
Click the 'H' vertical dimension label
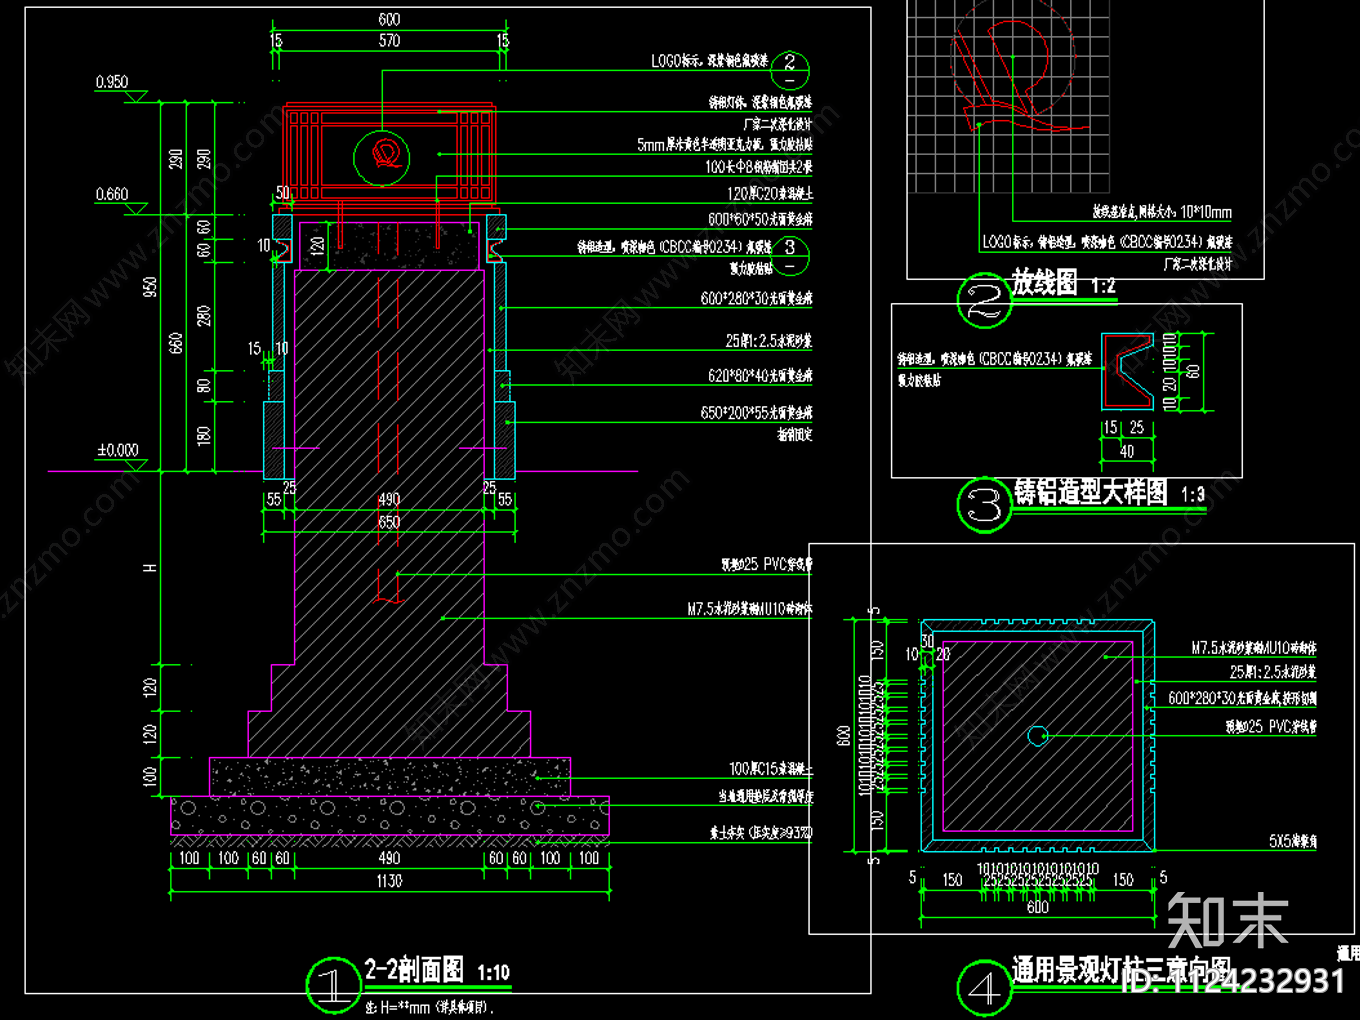[x=150, y=568]
